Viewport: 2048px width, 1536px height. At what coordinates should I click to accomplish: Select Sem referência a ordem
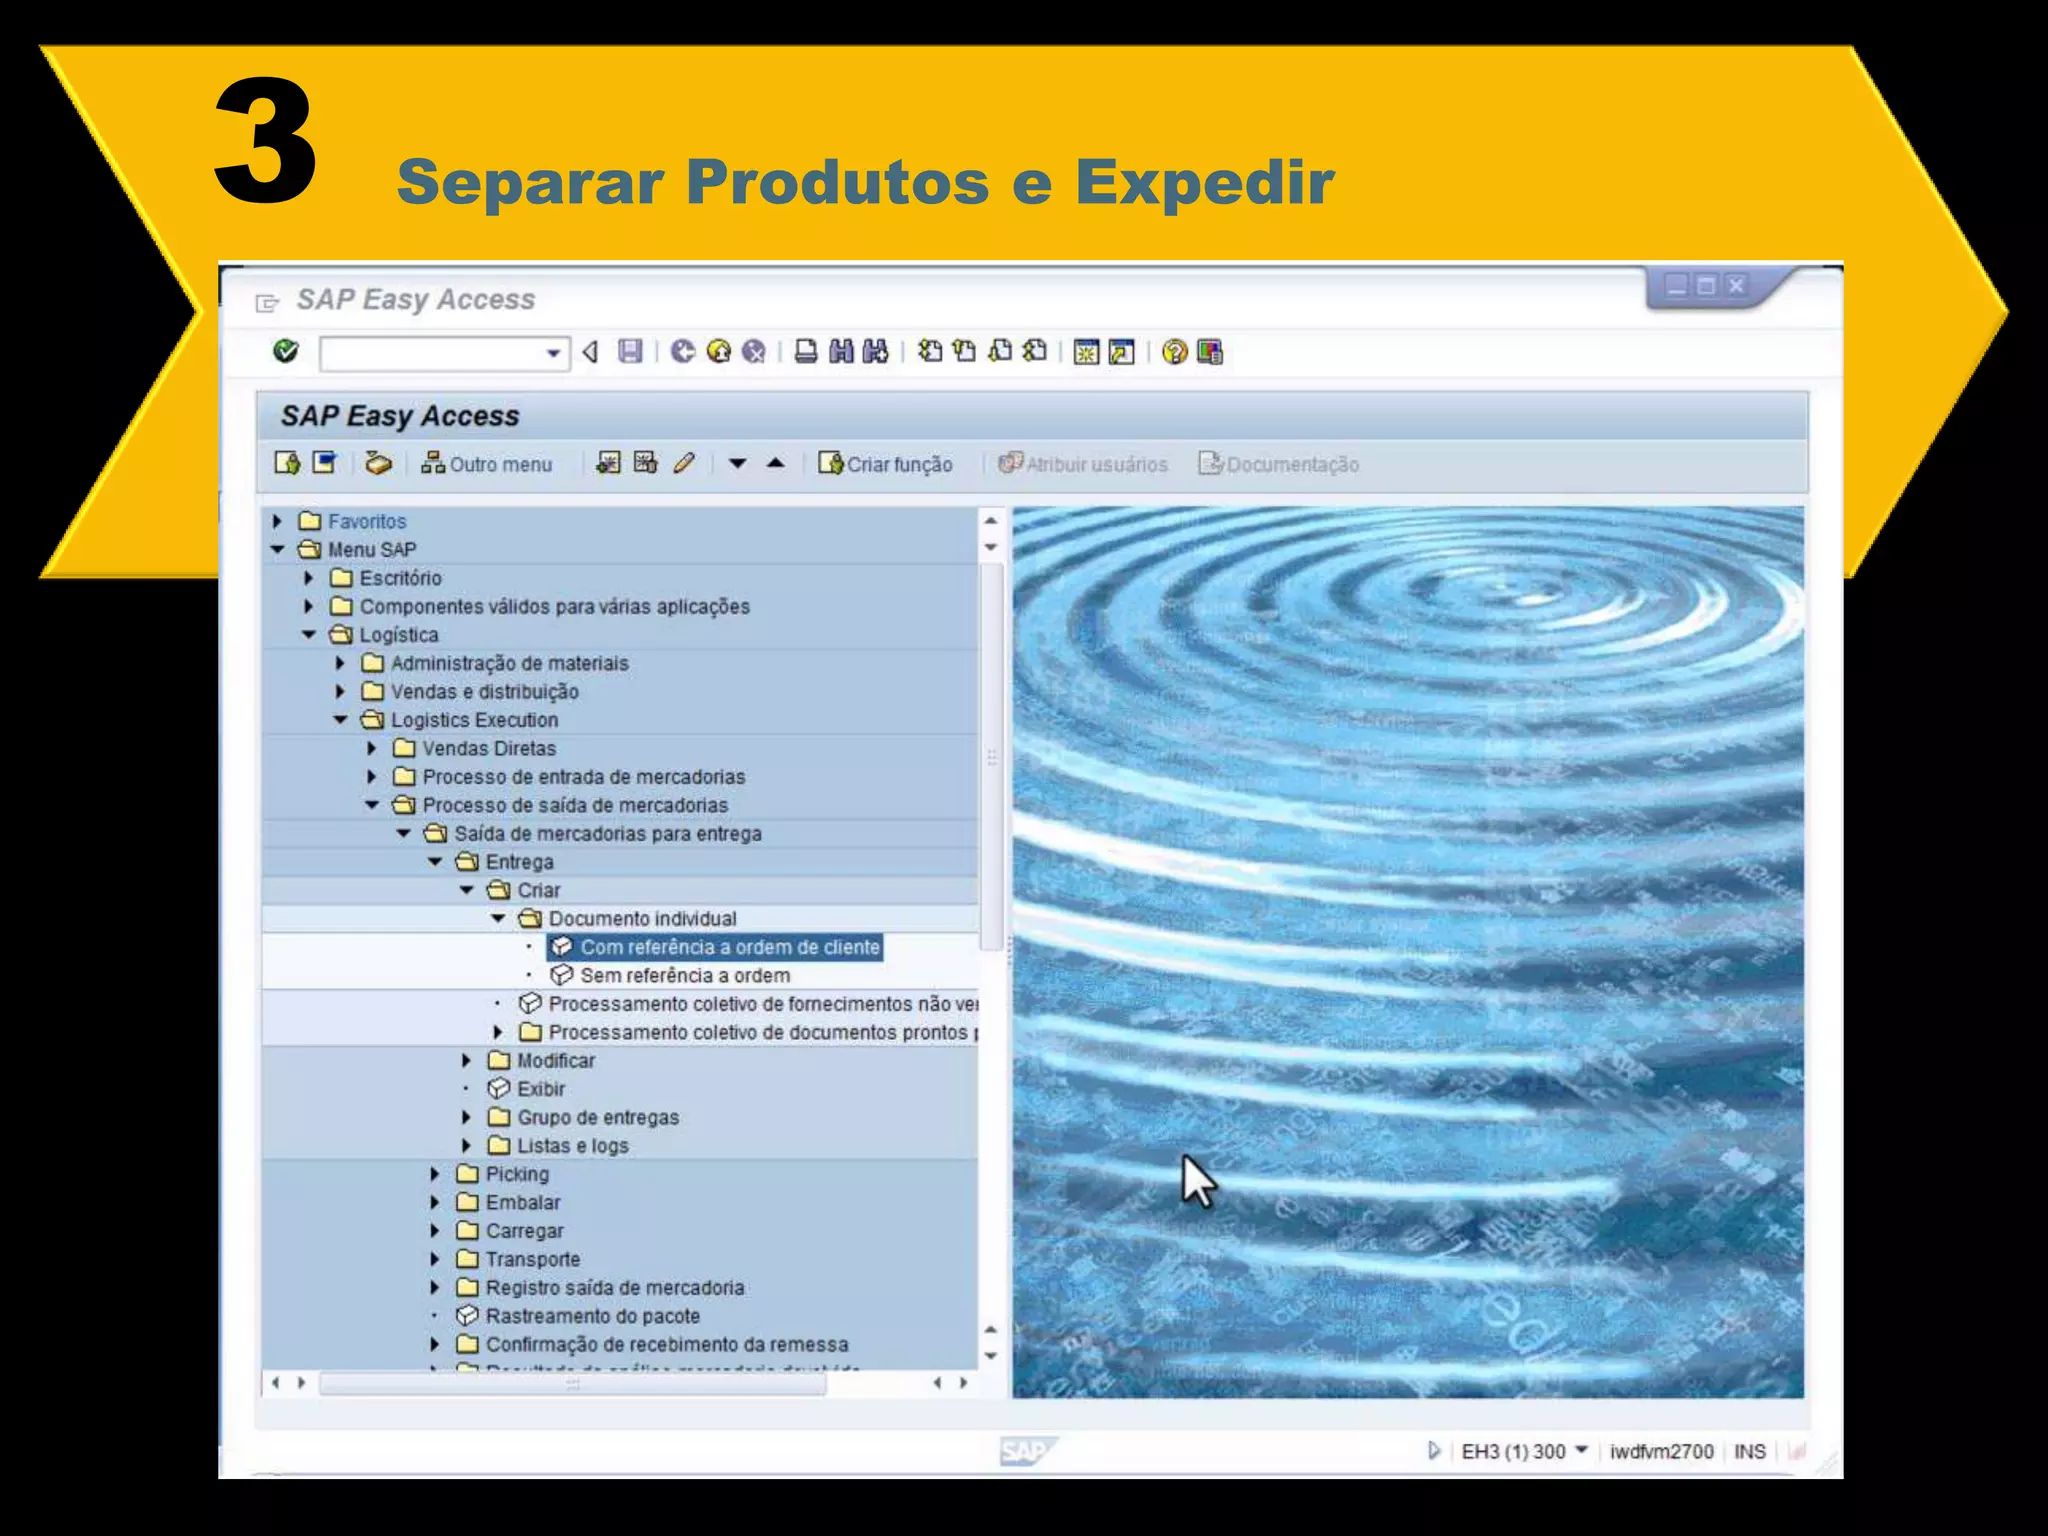pos(670,975)
